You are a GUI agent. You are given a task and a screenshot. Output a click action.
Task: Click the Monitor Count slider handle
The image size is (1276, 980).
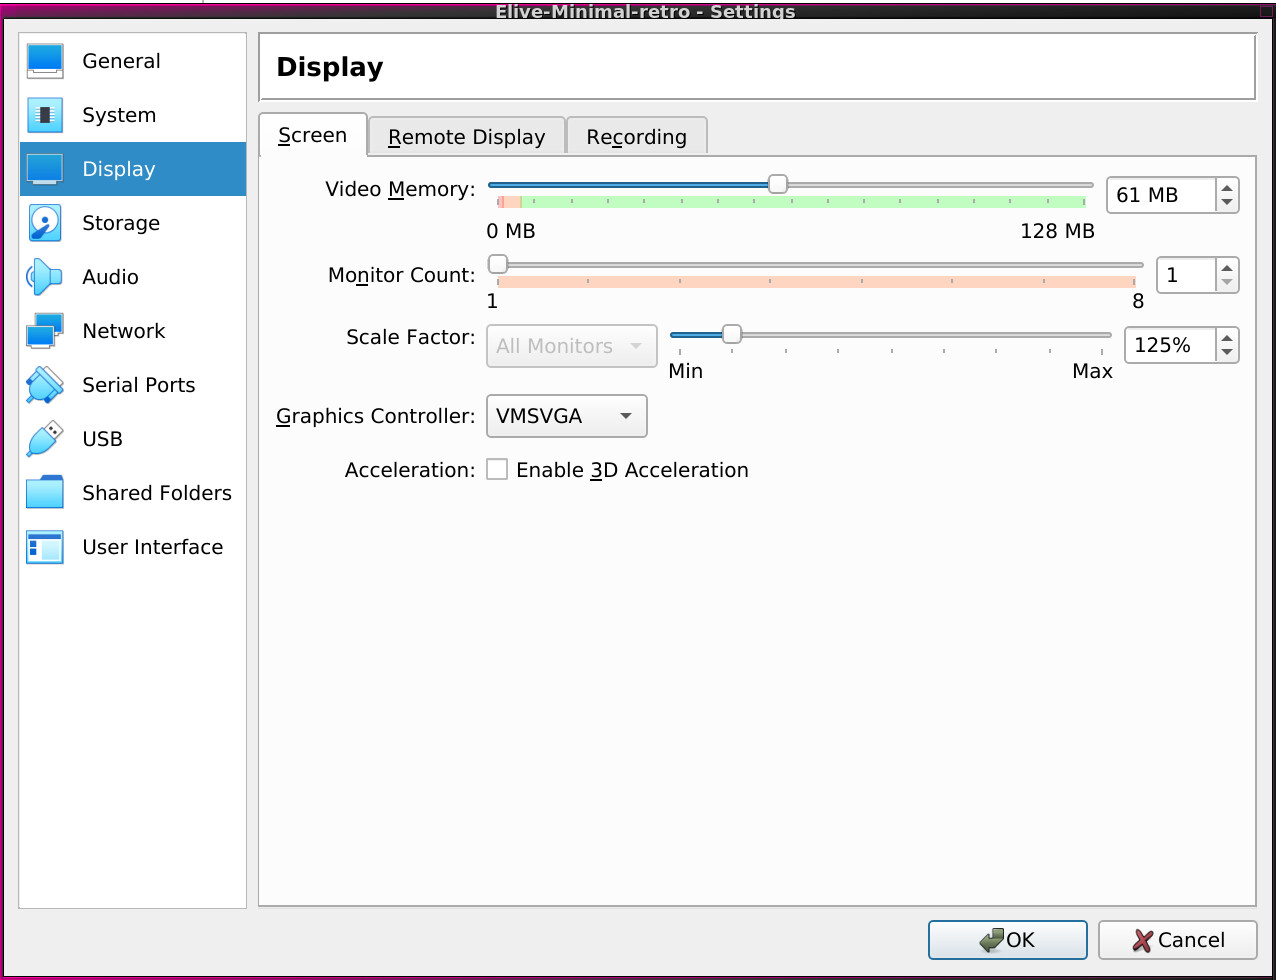coord(497,264)
